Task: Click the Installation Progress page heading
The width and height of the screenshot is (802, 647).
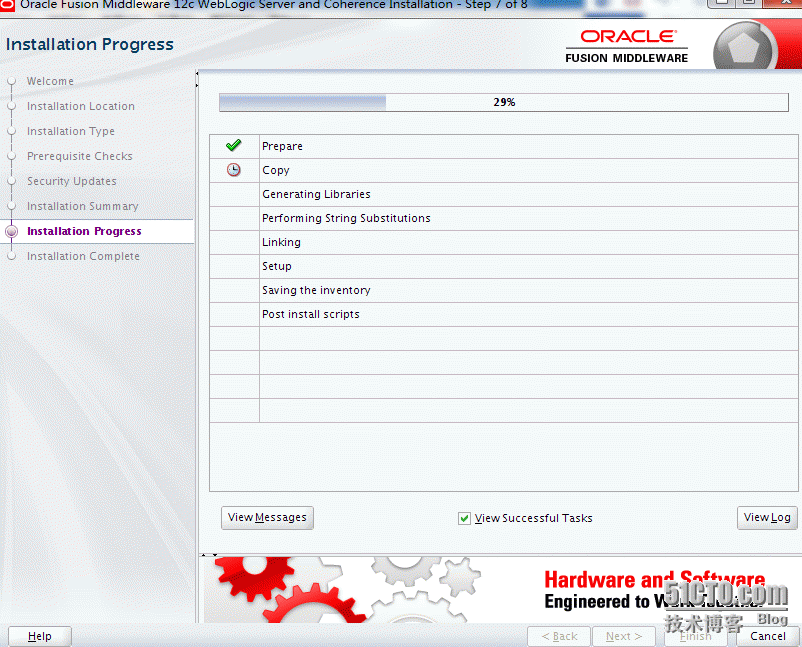Action: click(90, 44)
